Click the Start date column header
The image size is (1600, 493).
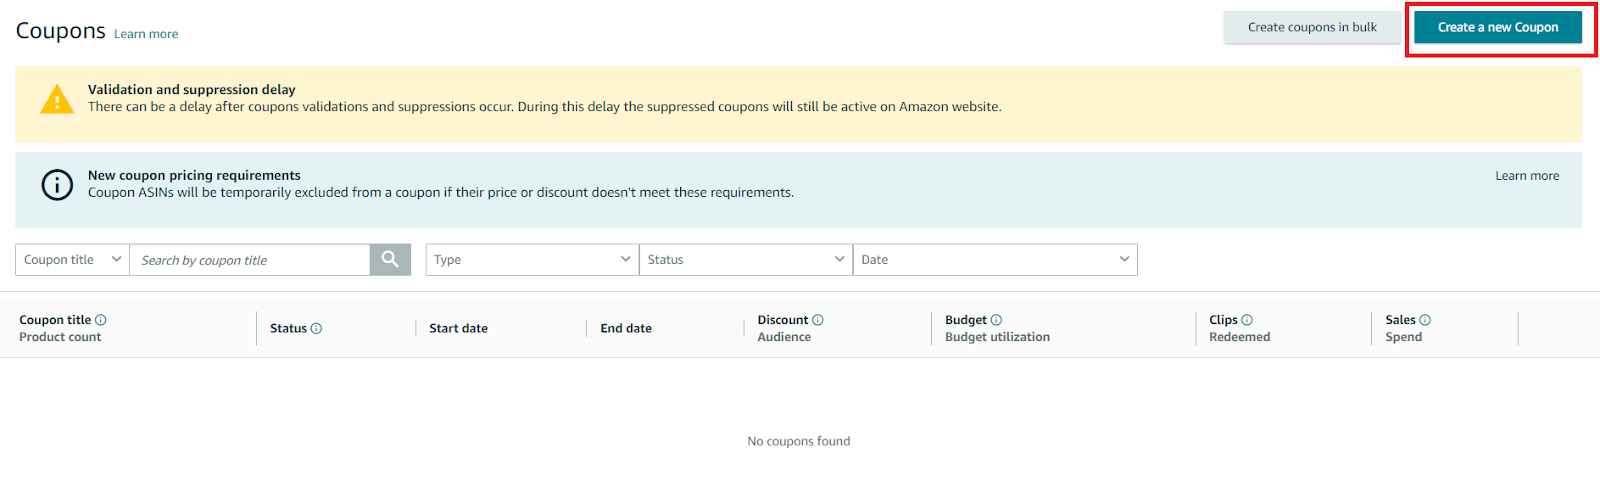click(459, 328)
